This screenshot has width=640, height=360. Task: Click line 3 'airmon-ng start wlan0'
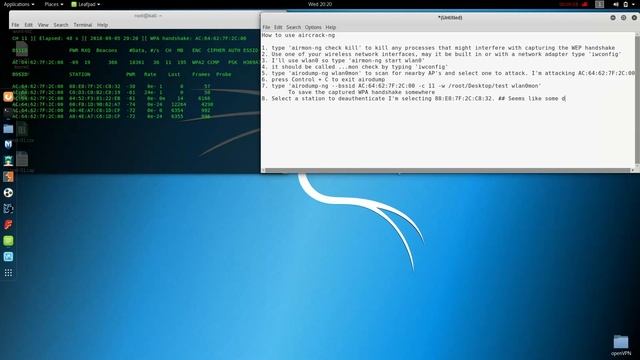tap(343, 60)
